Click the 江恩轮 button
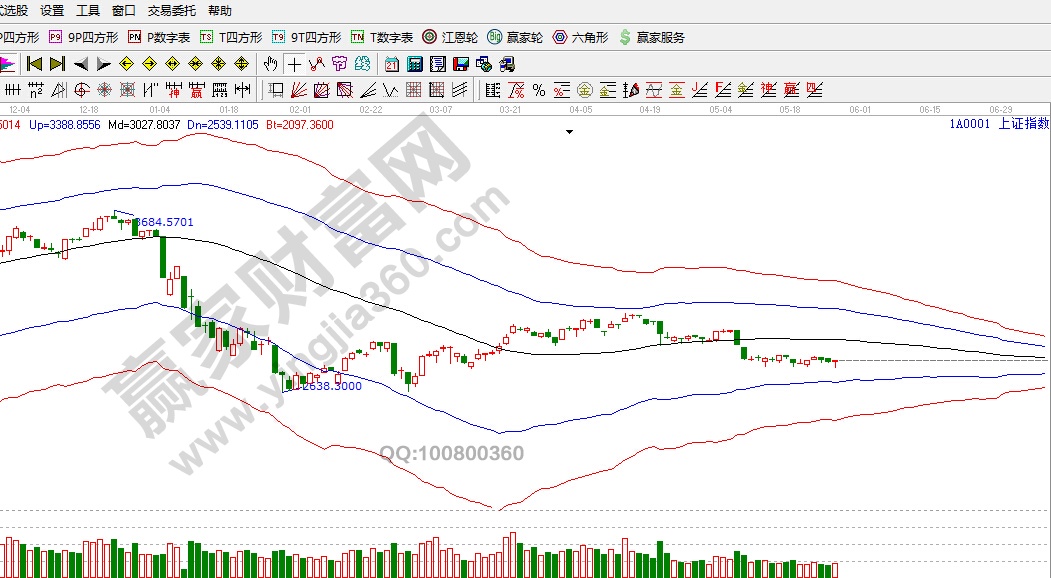 tap(451, 37)
